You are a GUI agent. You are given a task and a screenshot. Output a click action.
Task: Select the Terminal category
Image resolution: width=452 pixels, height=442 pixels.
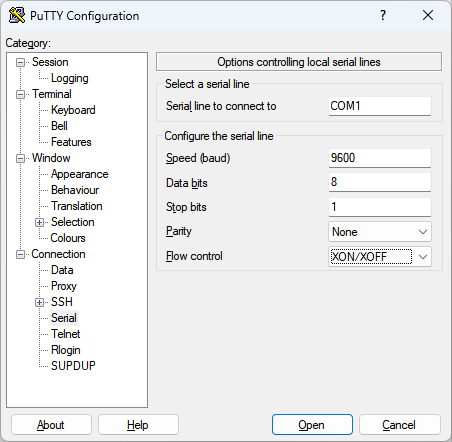coord(52,94)
